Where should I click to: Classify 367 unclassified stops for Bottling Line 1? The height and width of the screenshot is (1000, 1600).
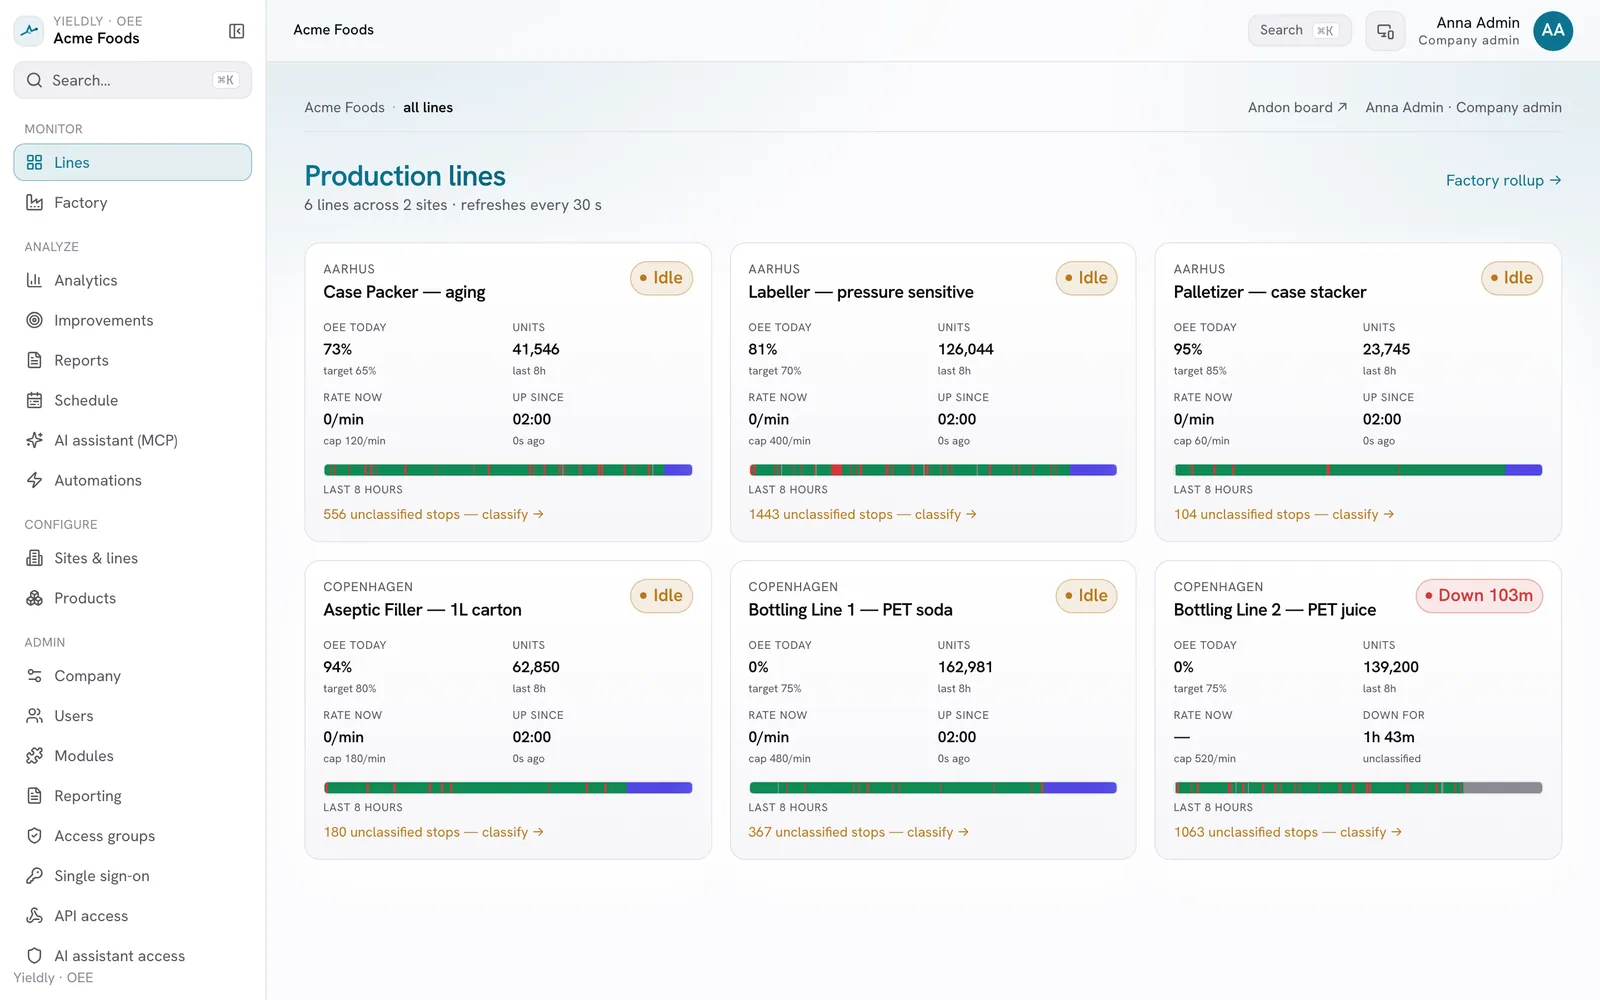[x=858, y=832]
